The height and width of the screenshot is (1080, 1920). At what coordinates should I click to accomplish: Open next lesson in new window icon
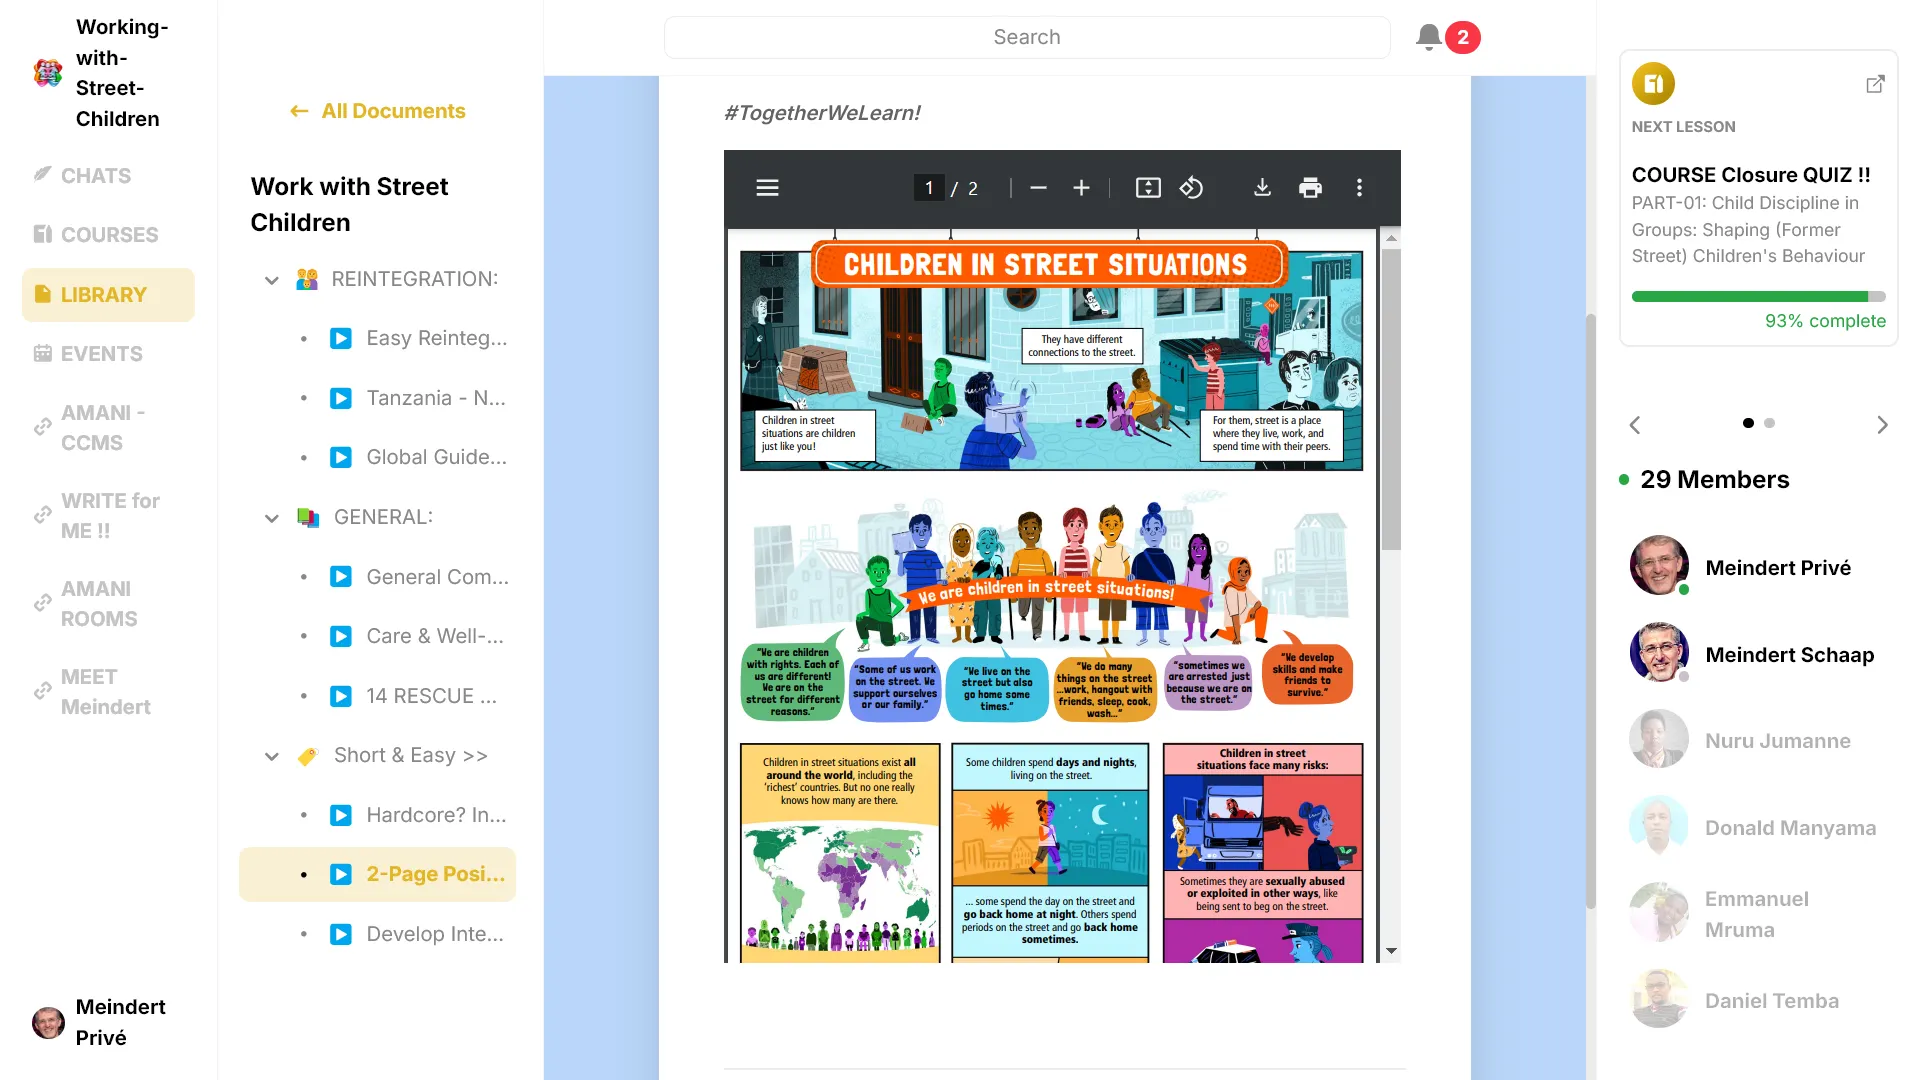pos(1875,84)
